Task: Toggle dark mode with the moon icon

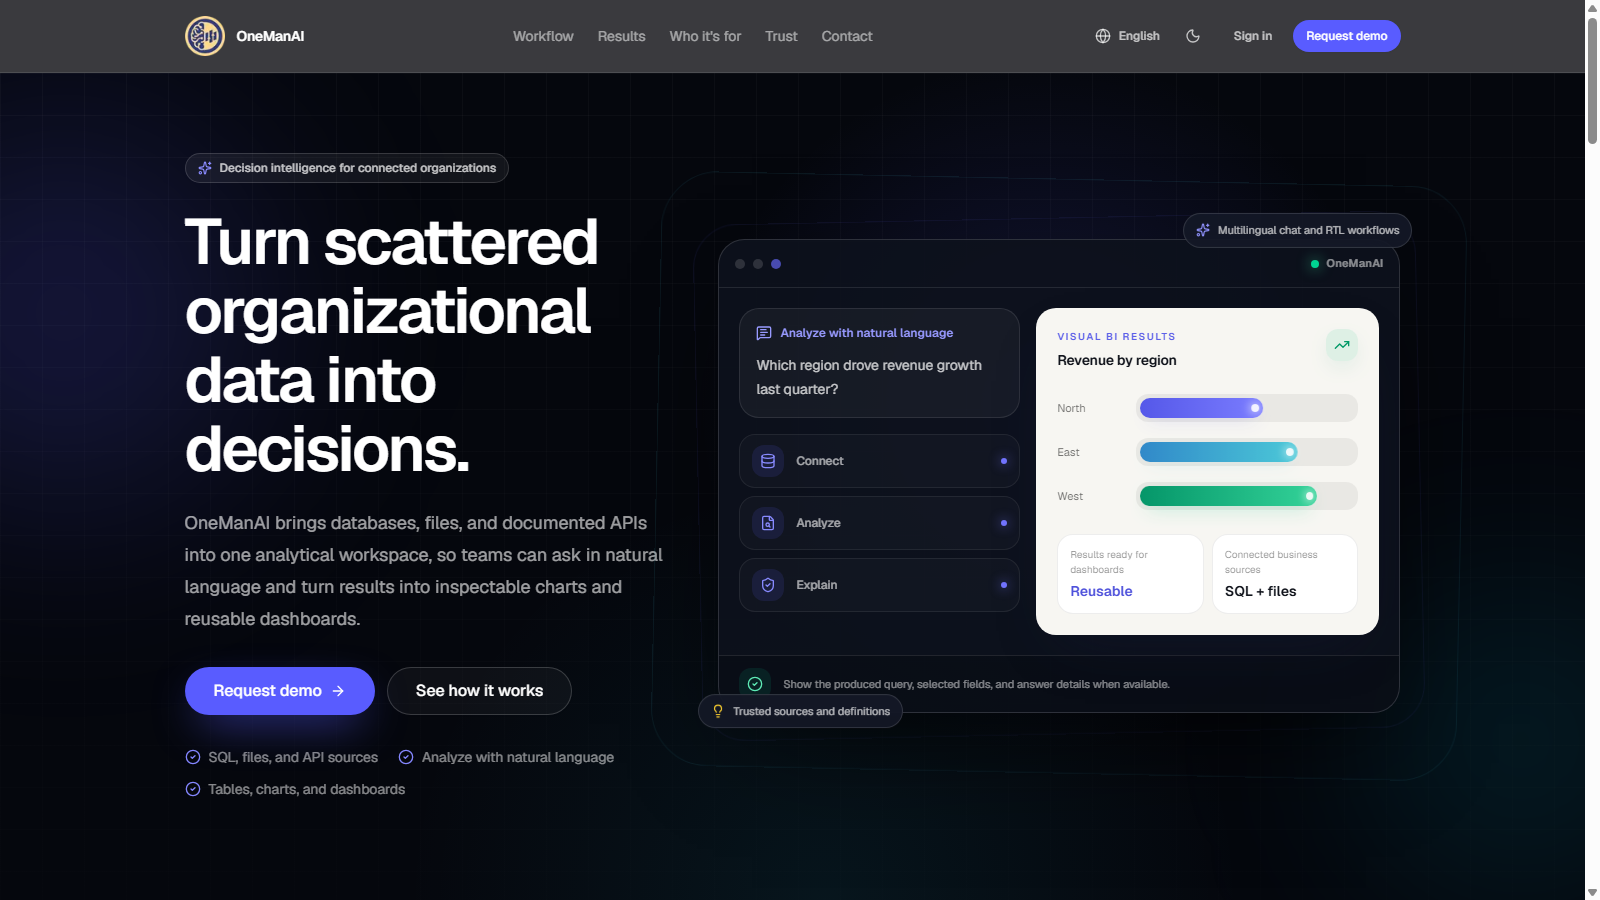Action: pyautogui.click(x=1193, y=36)
